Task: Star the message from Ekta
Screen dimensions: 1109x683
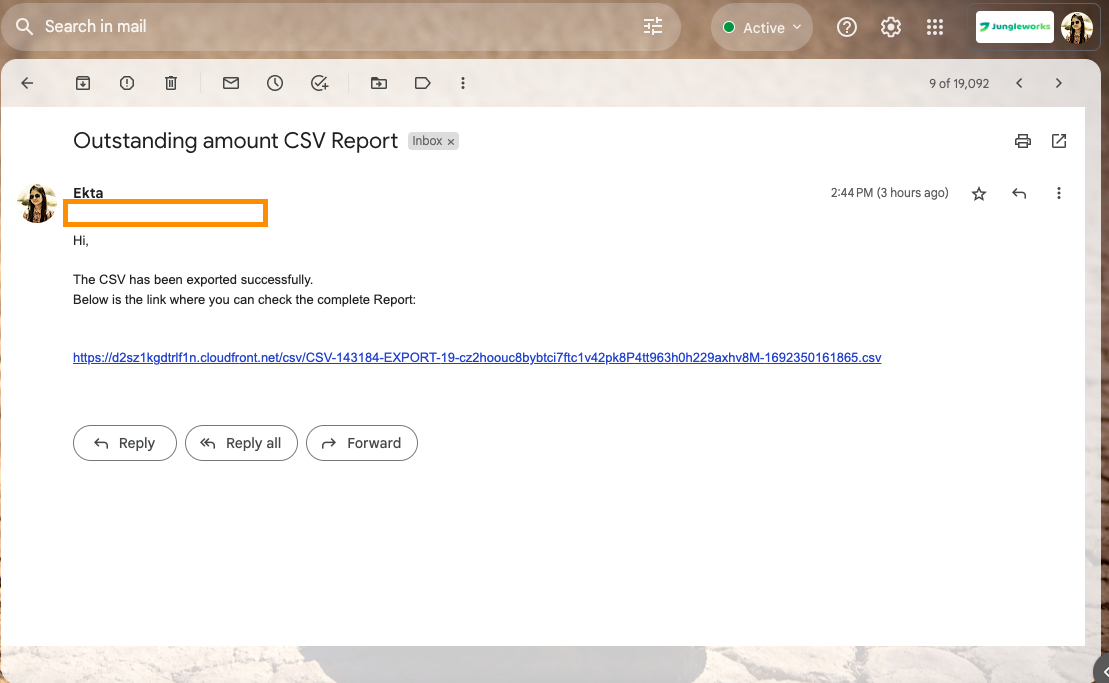Action: pos(979,194)
